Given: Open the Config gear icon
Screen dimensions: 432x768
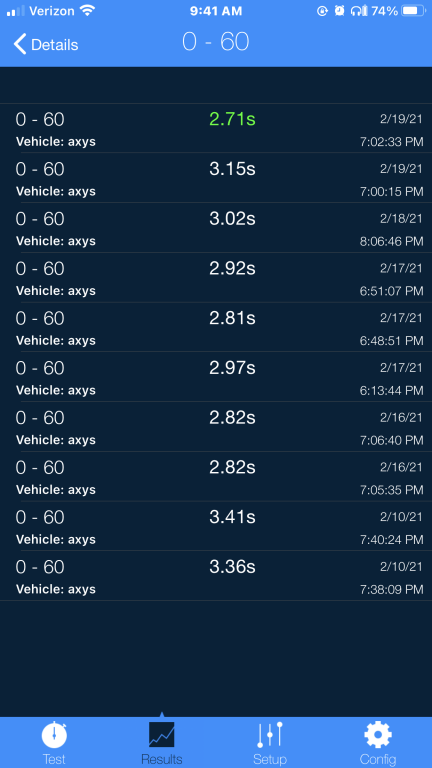Looking at the screenshot, I should (x=378, y=735).
